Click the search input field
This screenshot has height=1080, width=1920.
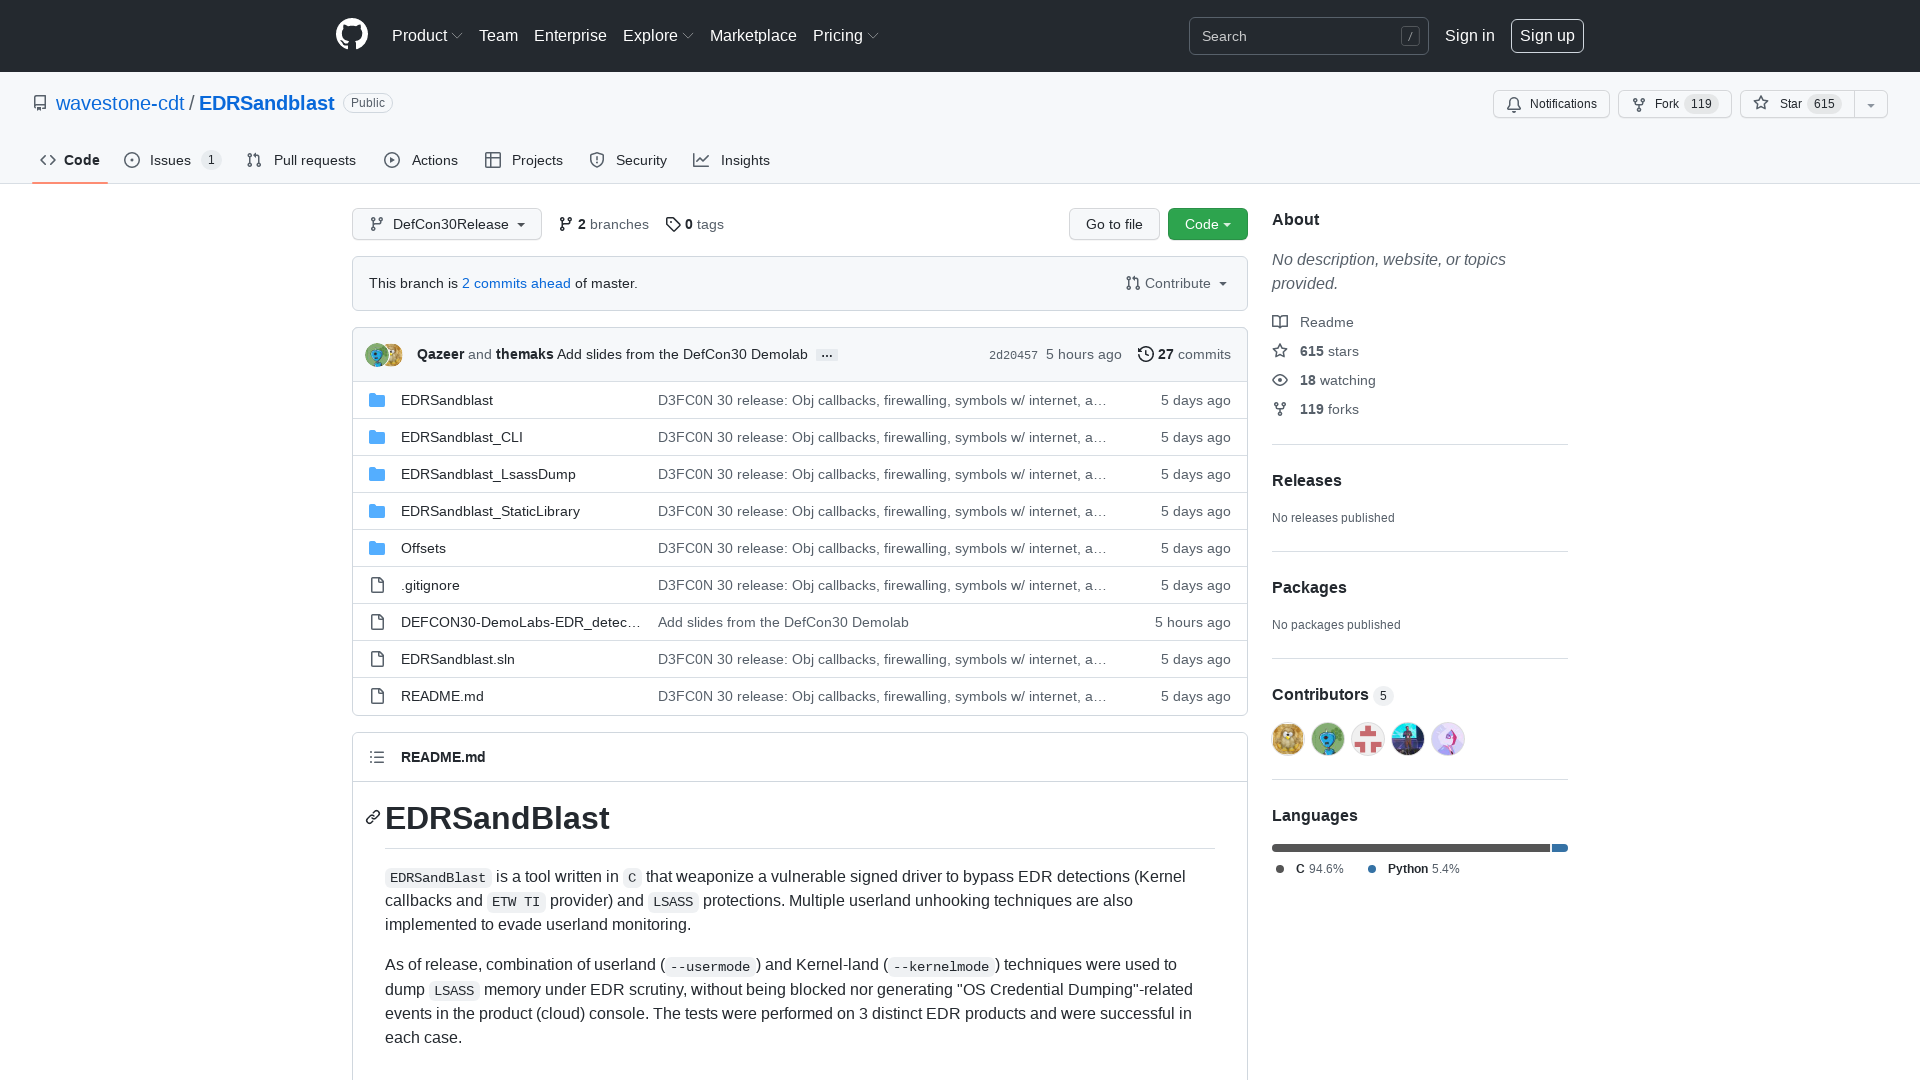1300,36
